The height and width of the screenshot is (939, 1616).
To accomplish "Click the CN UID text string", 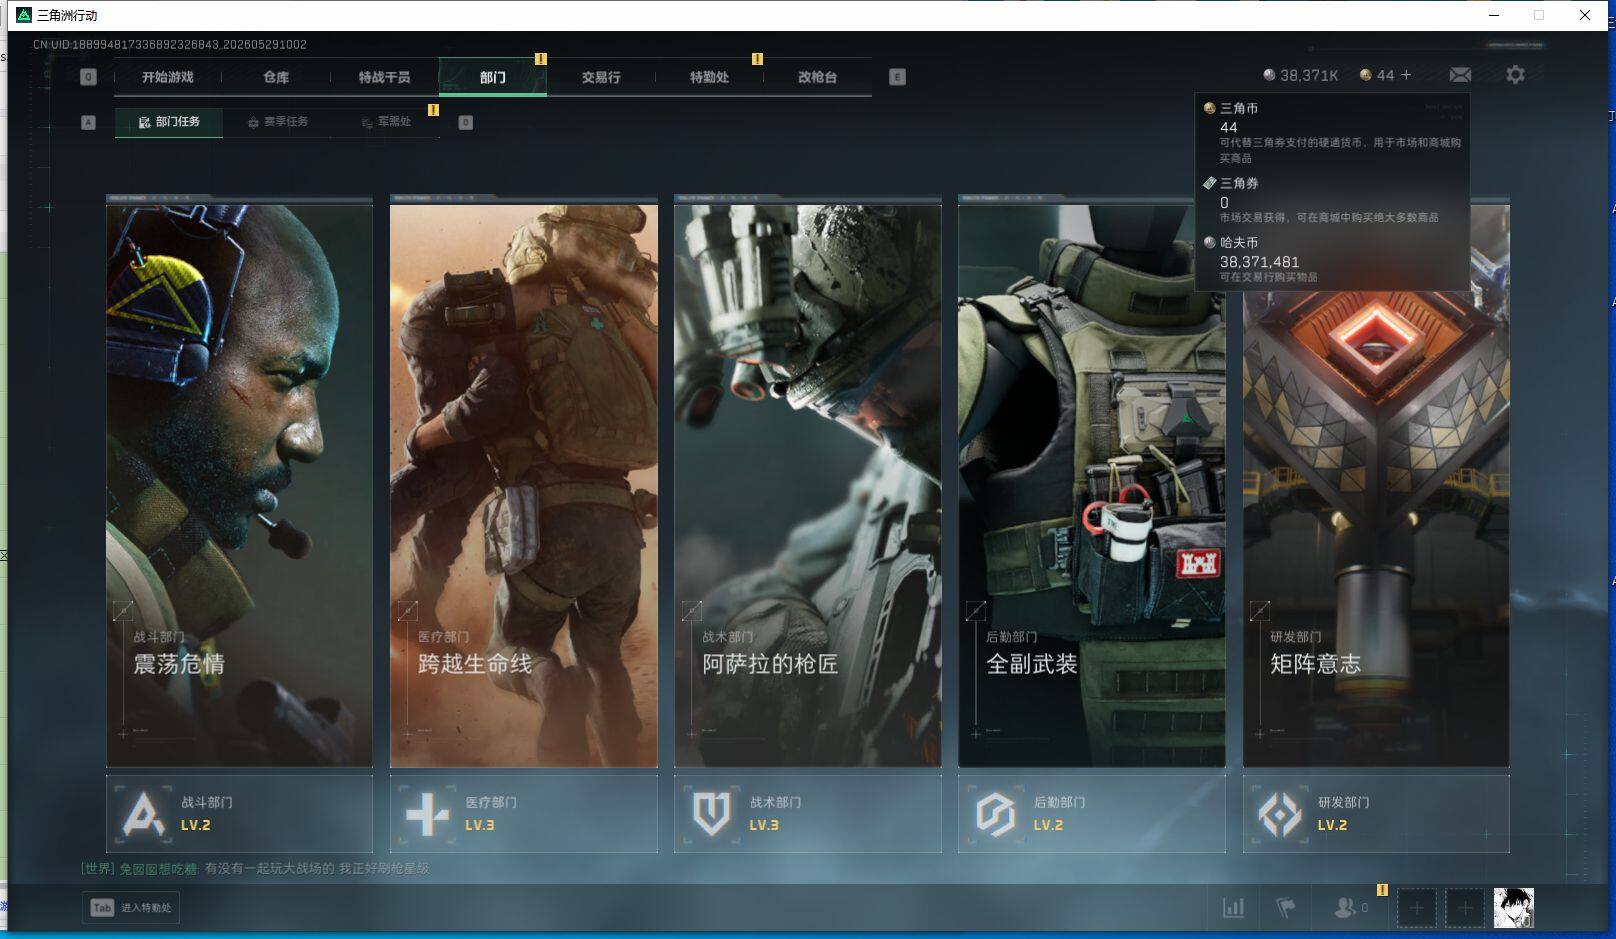I will (170, 45).
